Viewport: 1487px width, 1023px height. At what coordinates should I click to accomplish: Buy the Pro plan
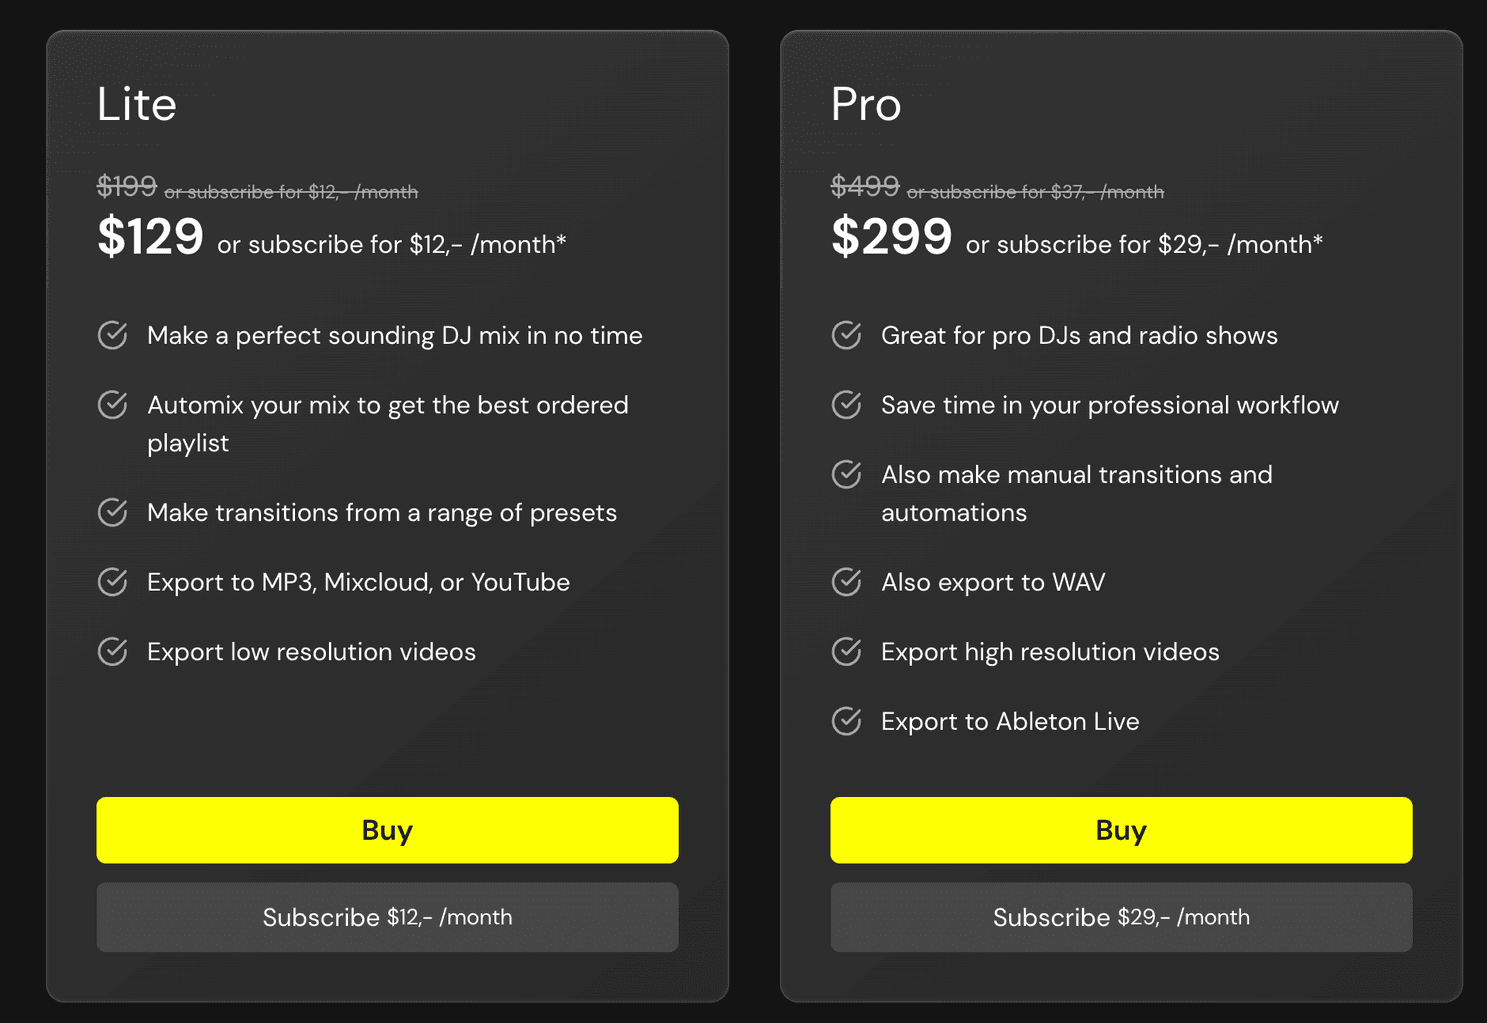[1121, 830]
